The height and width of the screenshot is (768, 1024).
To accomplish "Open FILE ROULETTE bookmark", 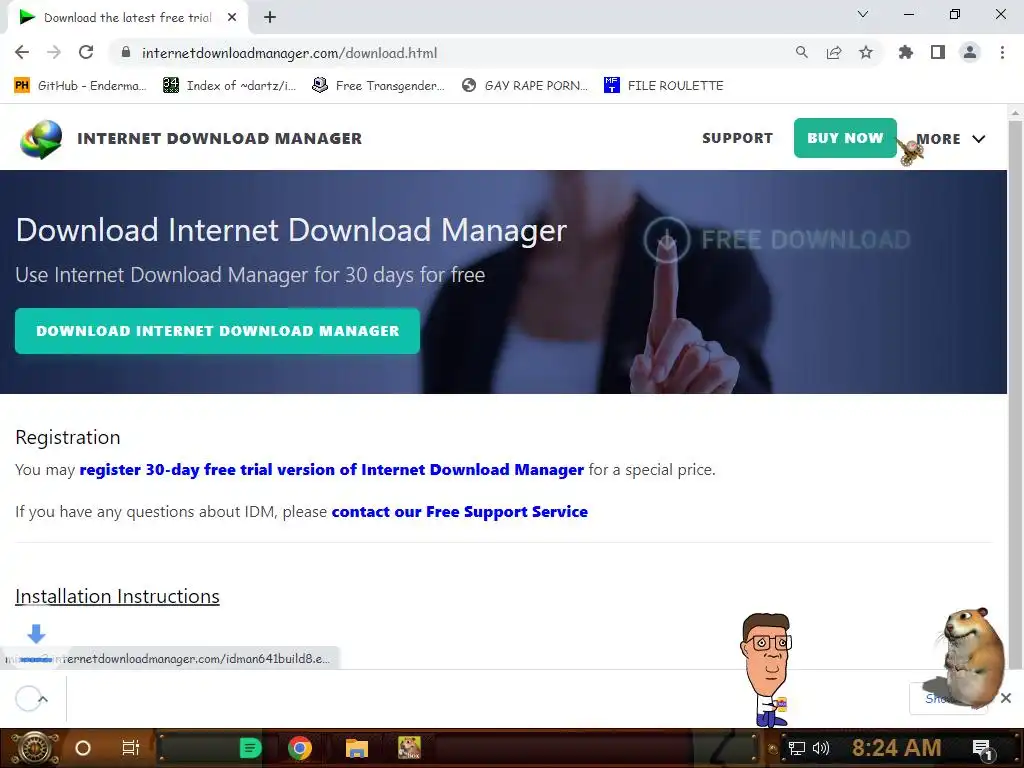I will tap(664, 86).
